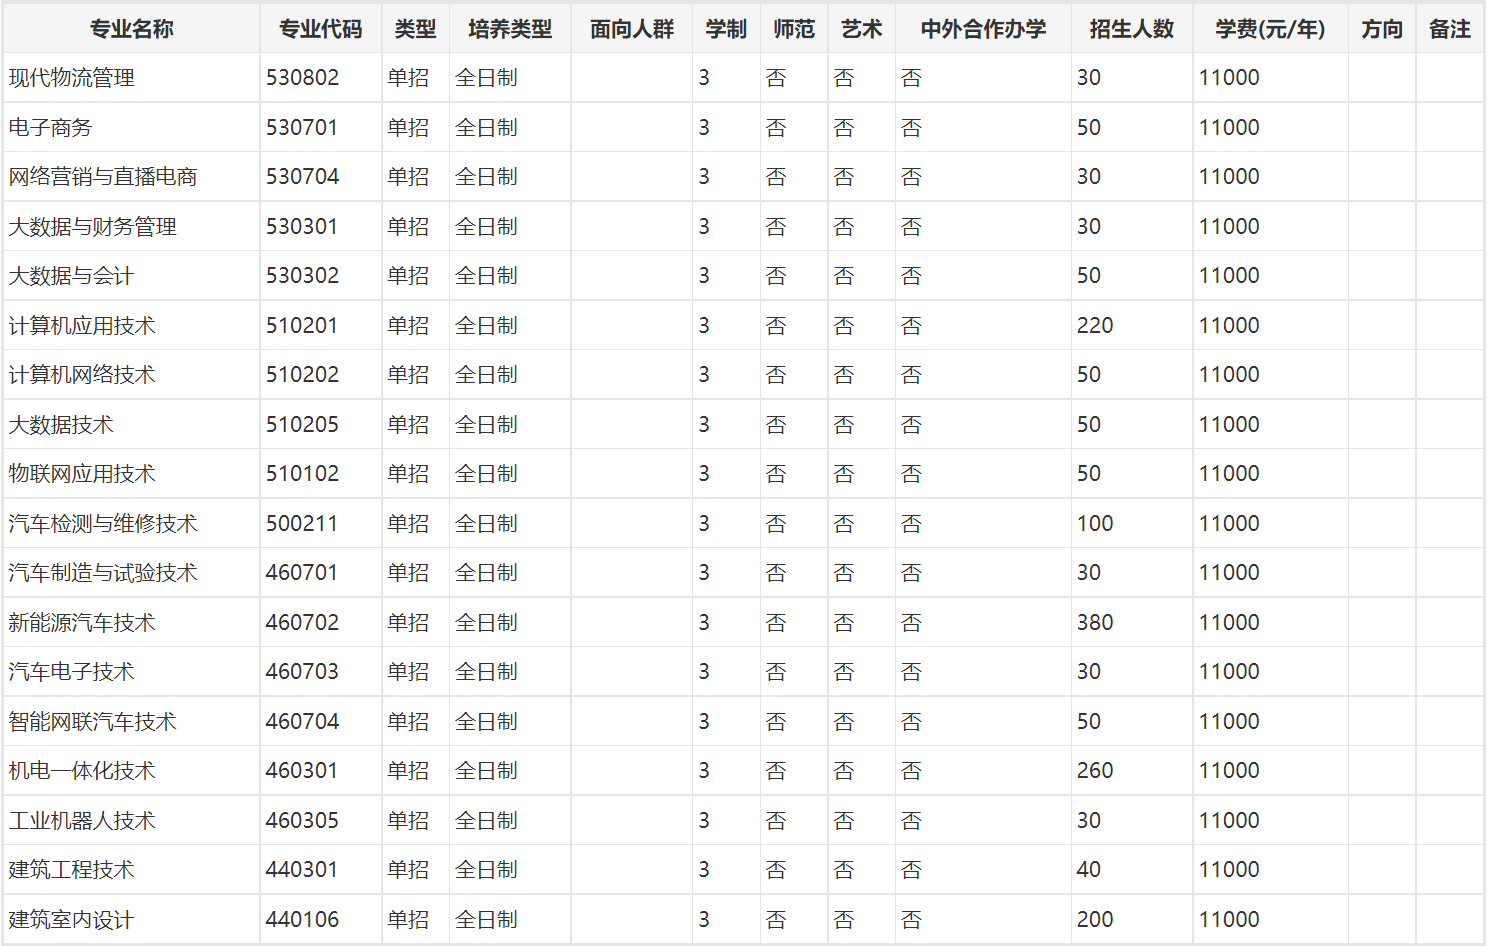The height and width of the screenshot is (946, 1487).
Task: Click the 学制 column header
Action: pos(726,29)
